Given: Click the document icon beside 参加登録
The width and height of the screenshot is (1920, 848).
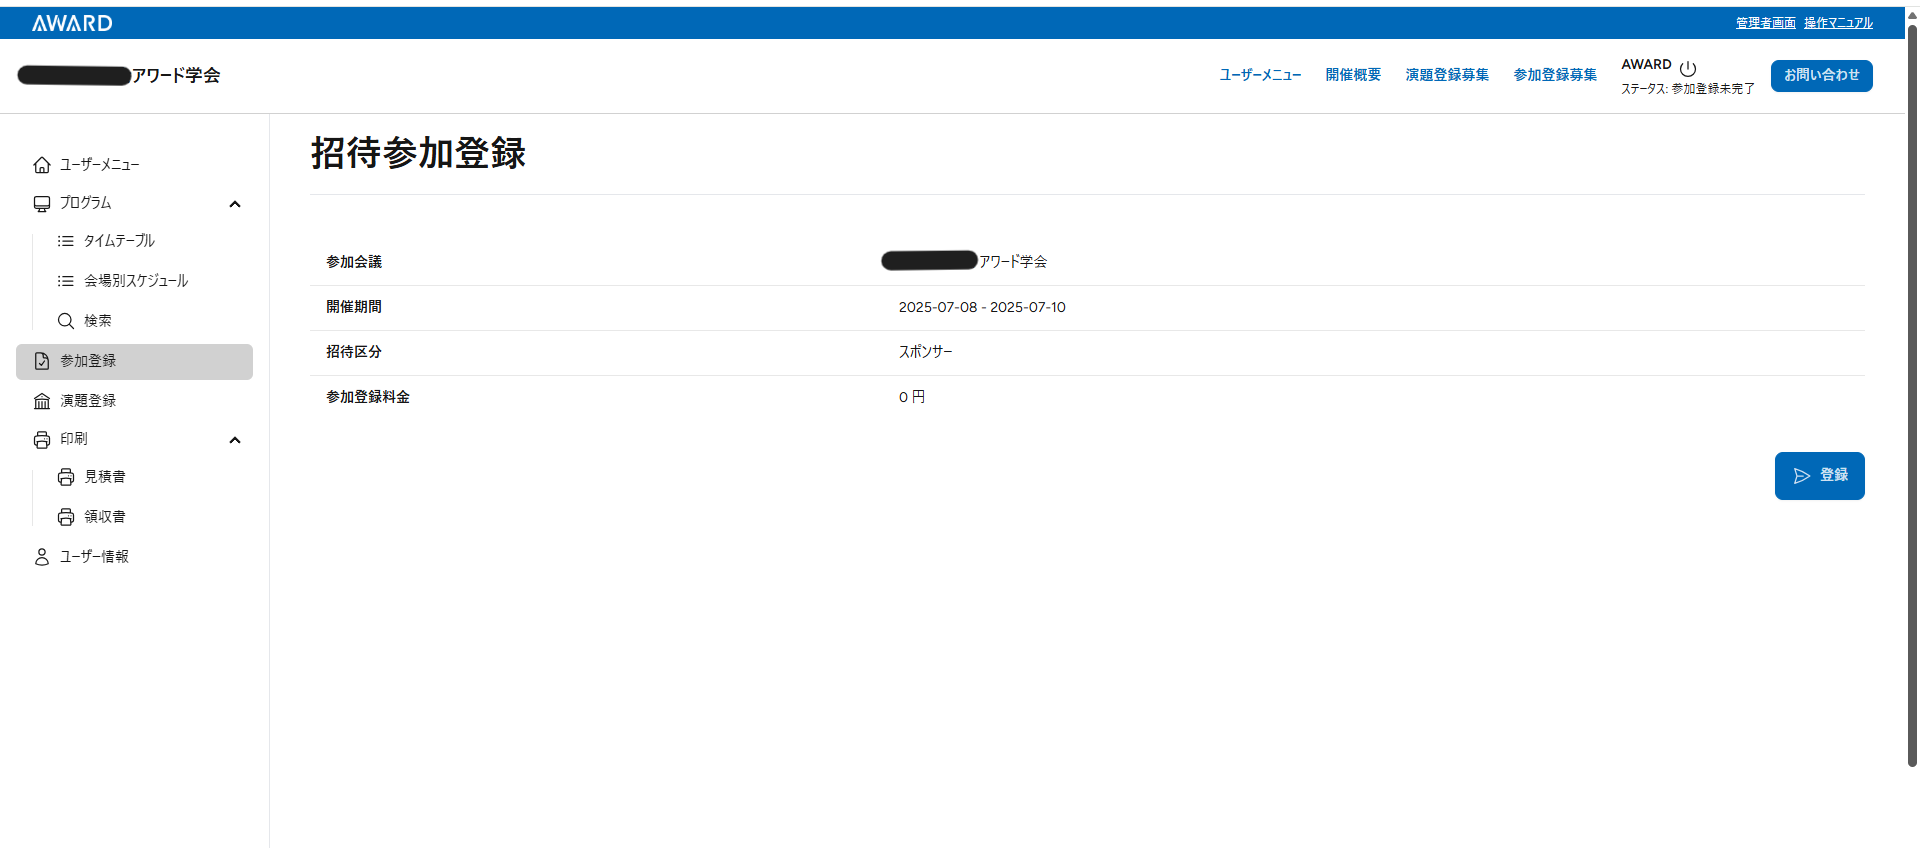Looking at the screenshot, I should (42, 361).
